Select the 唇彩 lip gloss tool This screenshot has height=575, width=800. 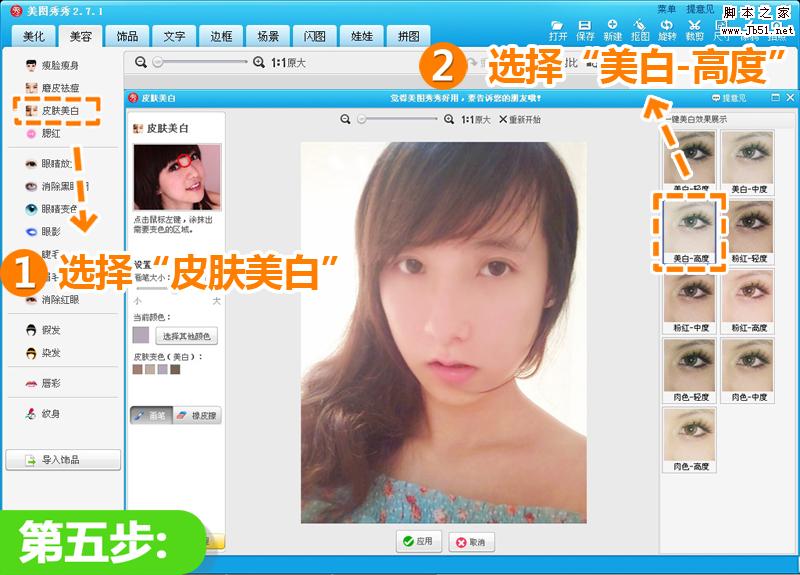(x=43, y=383)
